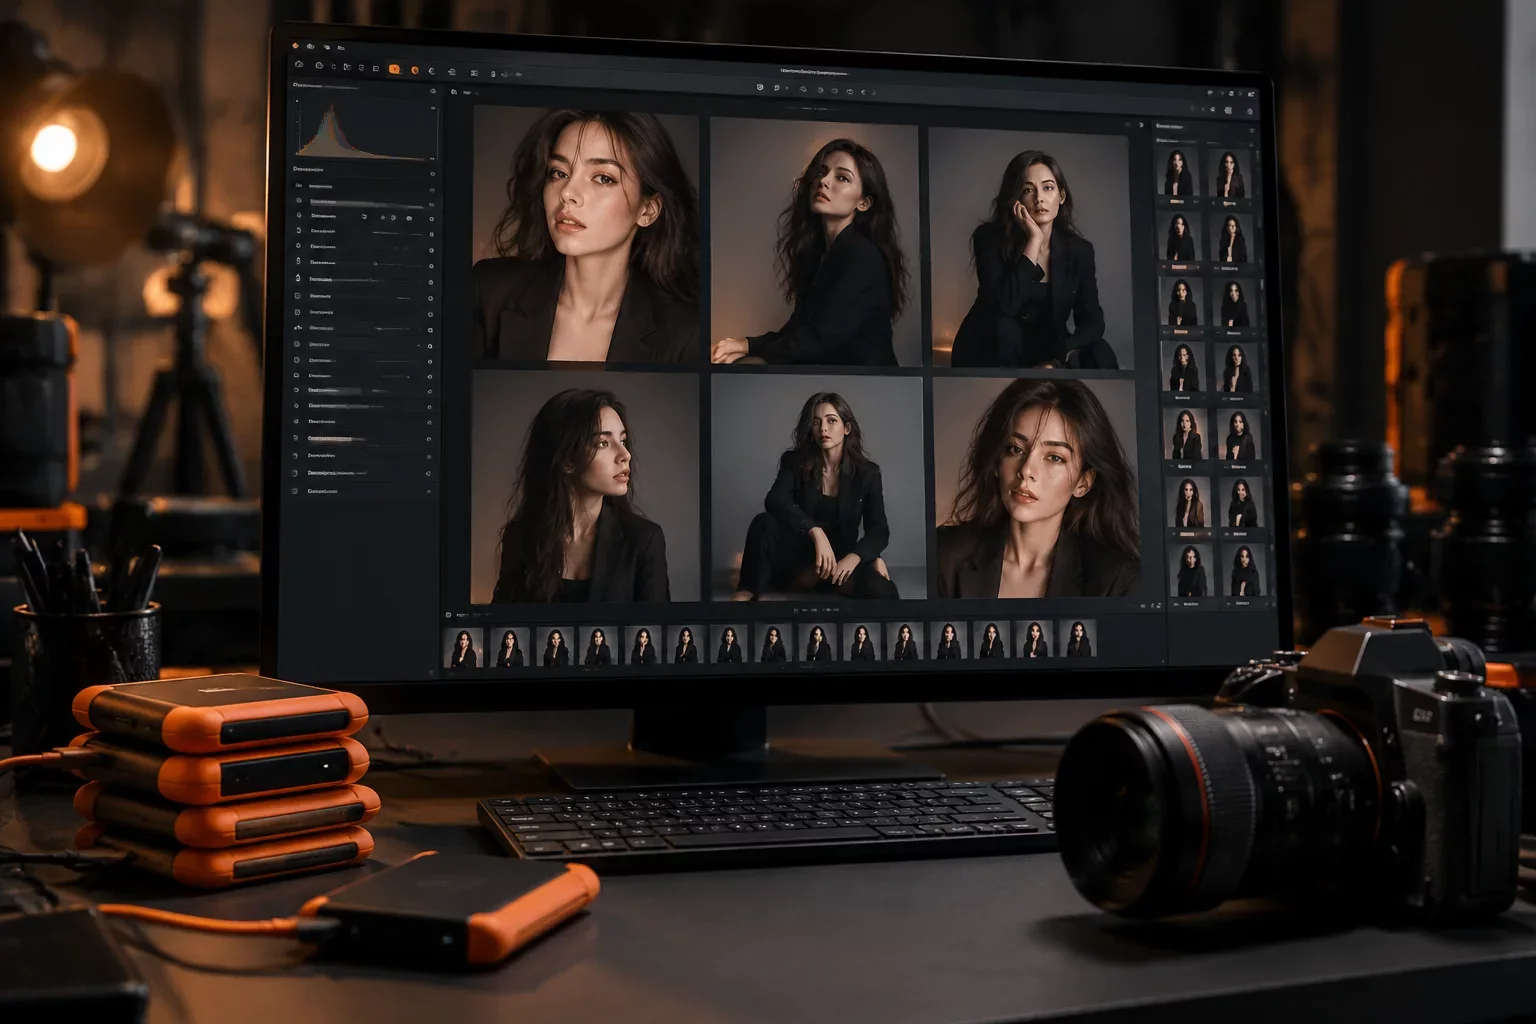Collapse the right browser panel via arrow icon
Viewport: 1536px width, 1024px height.
(x=1141, y=125)
